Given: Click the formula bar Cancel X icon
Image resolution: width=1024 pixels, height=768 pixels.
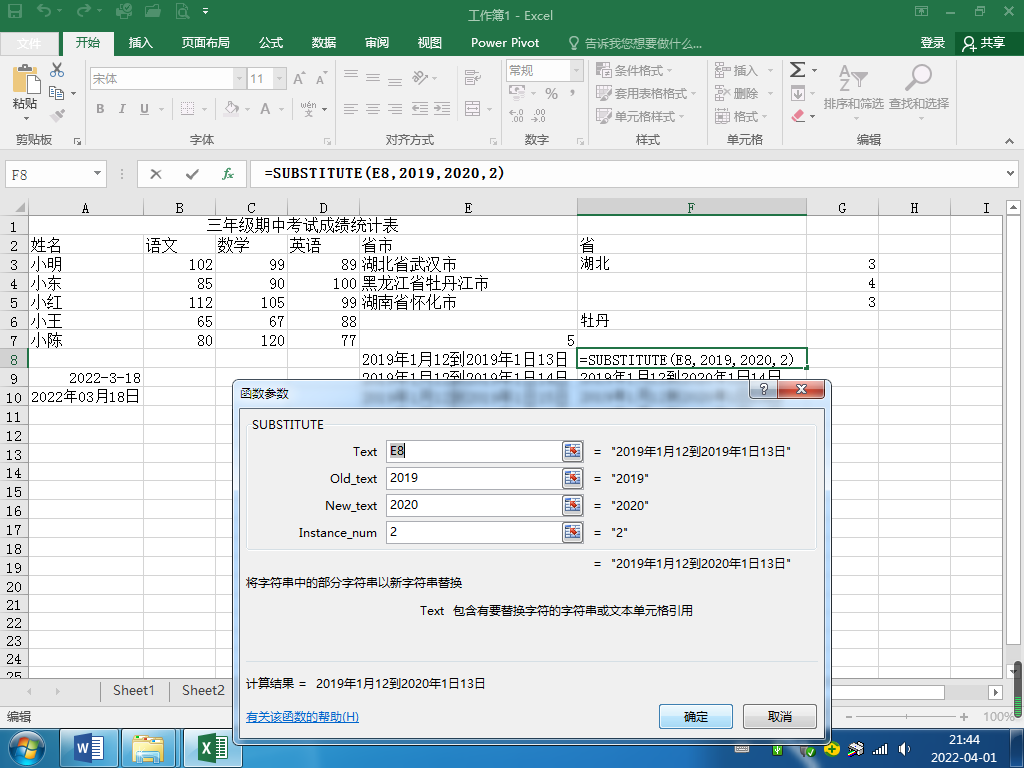Looking at the screenshot, I should [155, 174].
